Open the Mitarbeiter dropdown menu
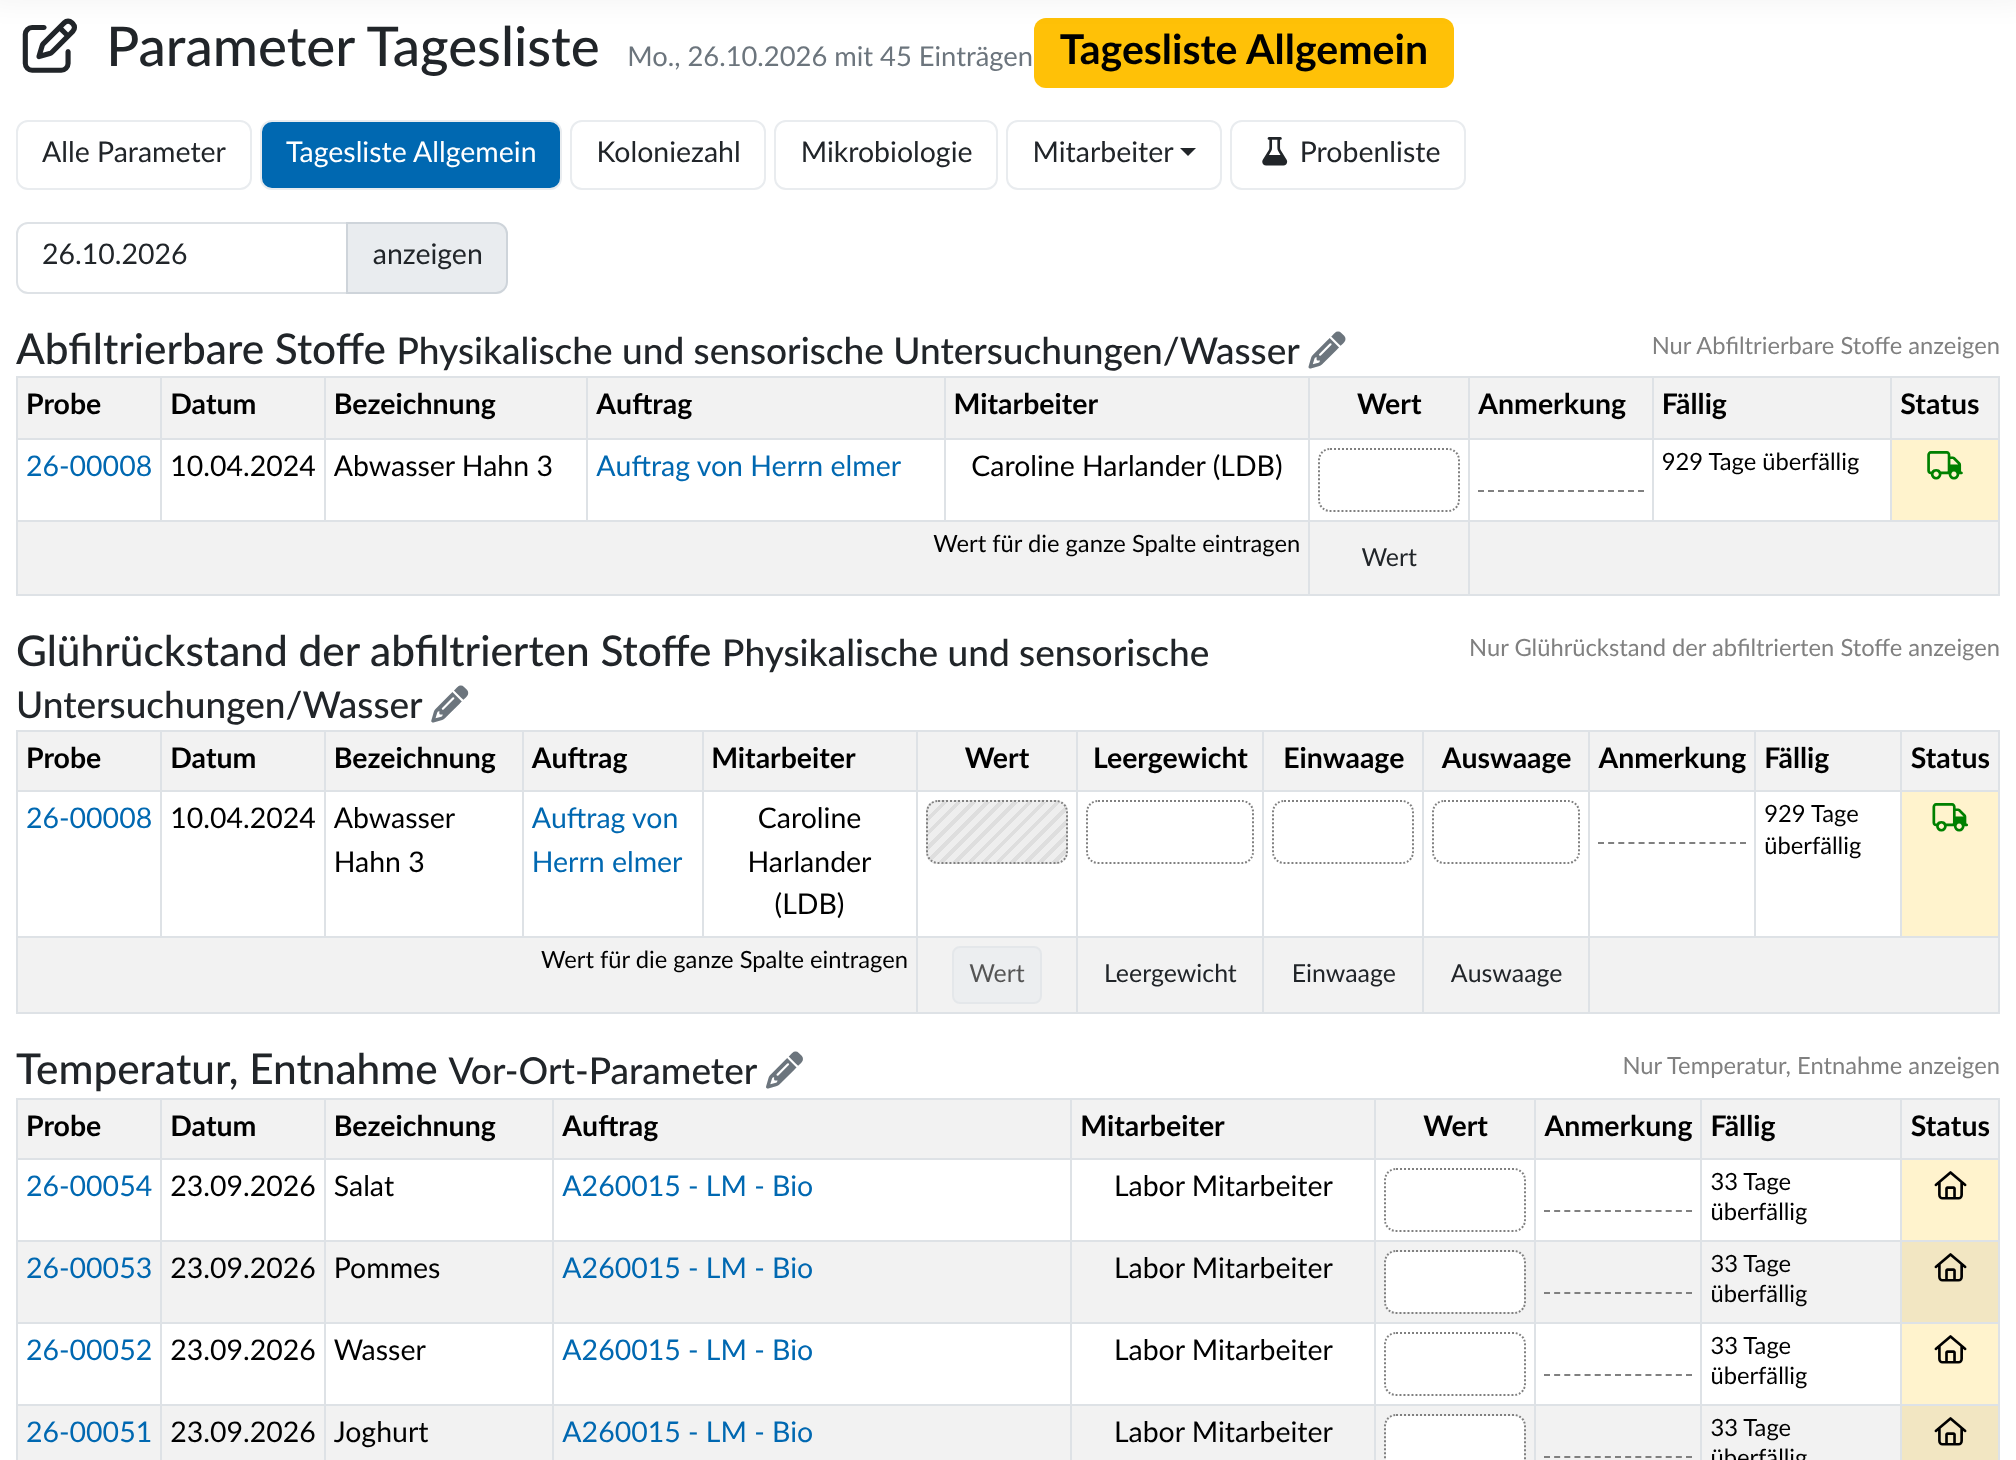2016x1460 pixels. click(1113, 154)
